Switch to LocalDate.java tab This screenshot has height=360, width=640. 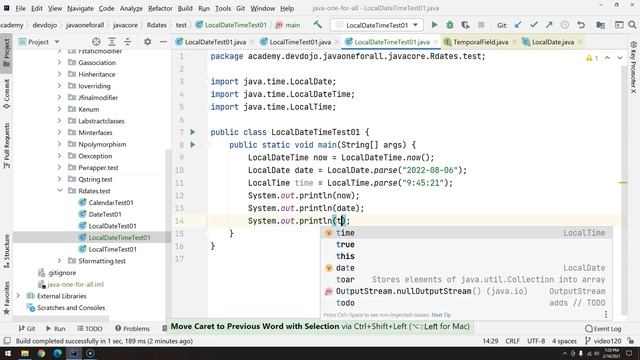click(553, 42)
